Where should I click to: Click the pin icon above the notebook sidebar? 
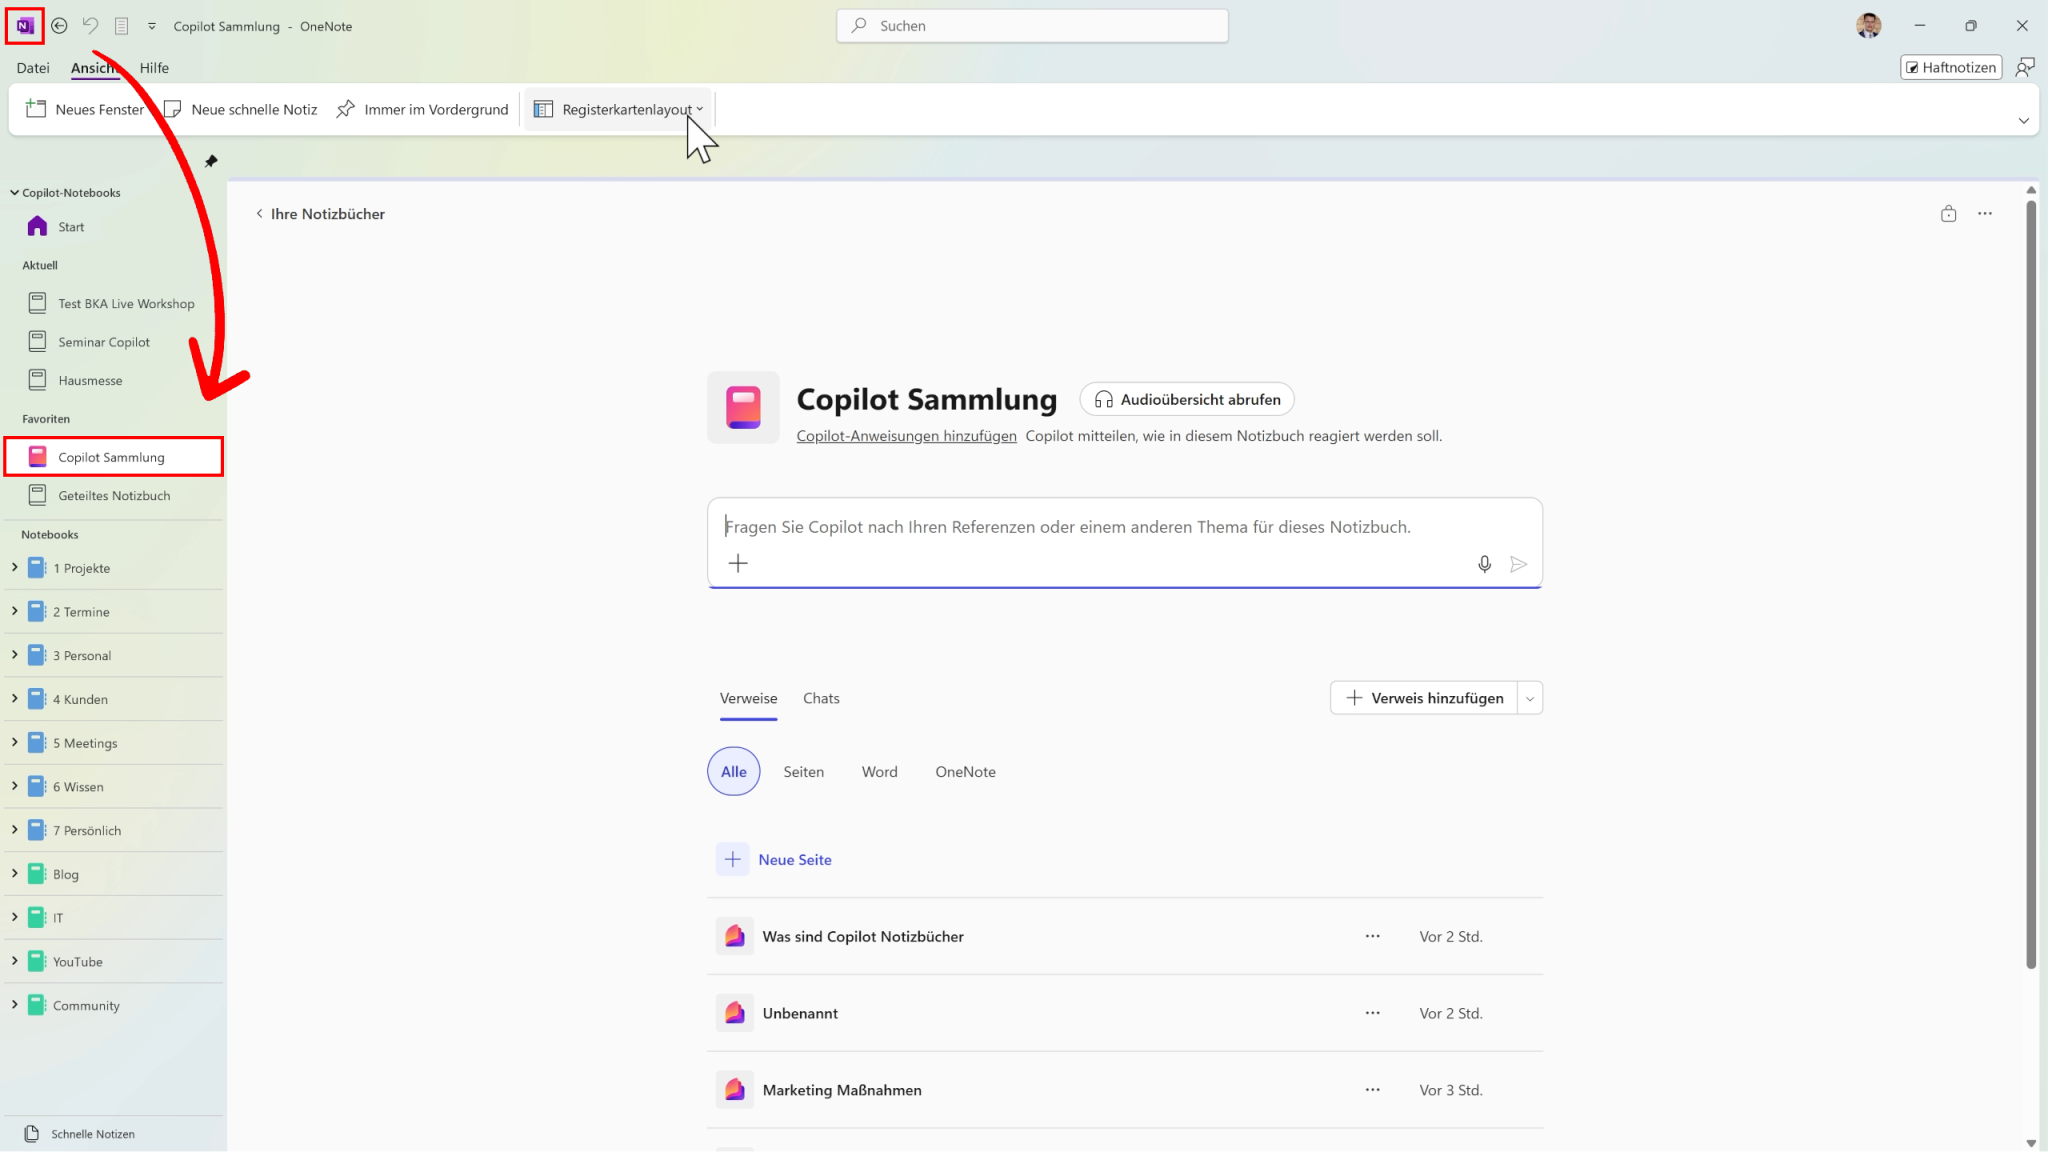[x=211, y=161]
